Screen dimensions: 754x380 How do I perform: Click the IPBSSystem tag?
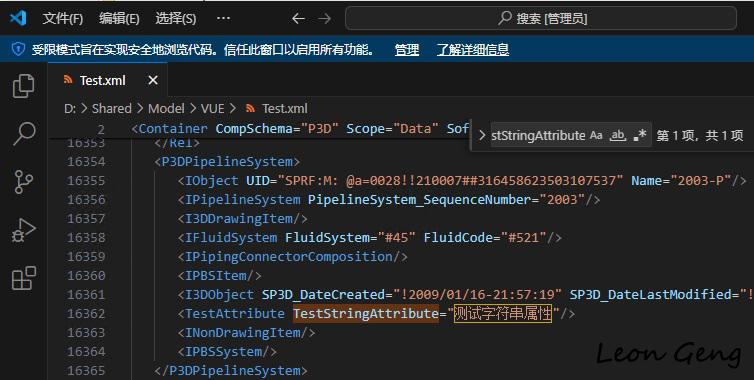click(x=227, y=352)
